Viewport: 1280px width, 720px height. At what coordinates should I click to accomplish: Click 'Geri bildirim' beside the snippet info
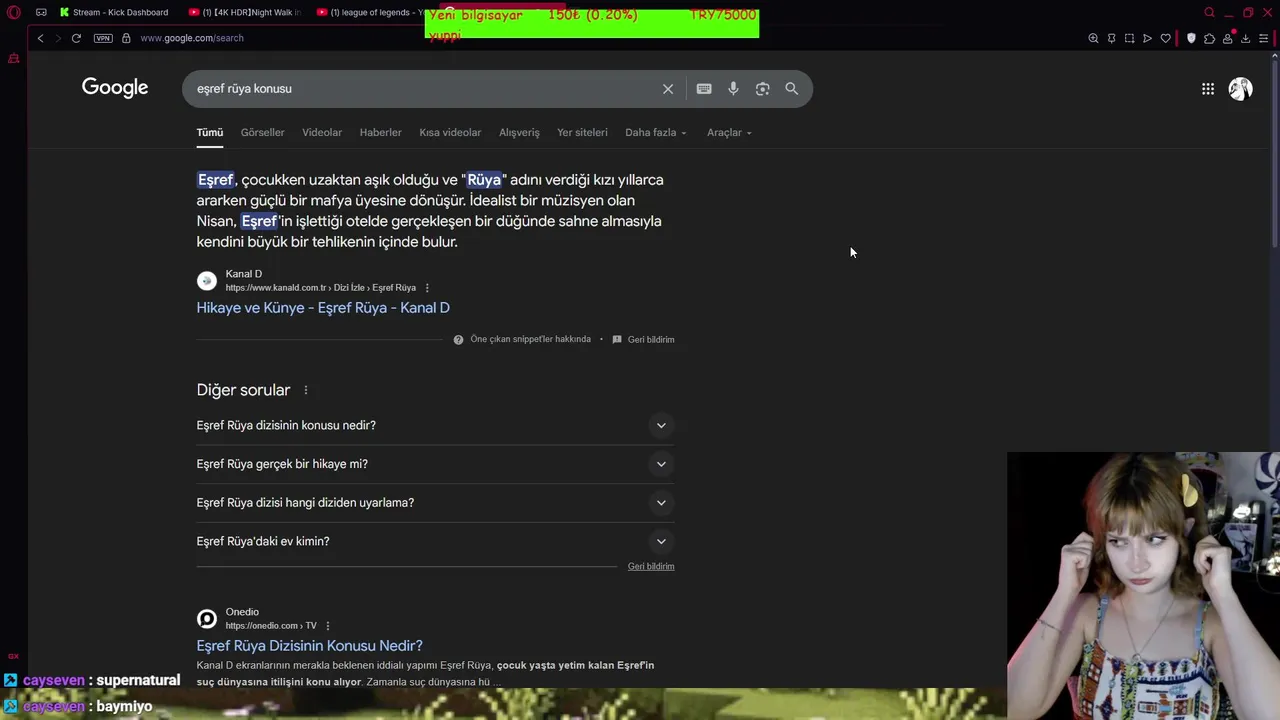point(651,339)
